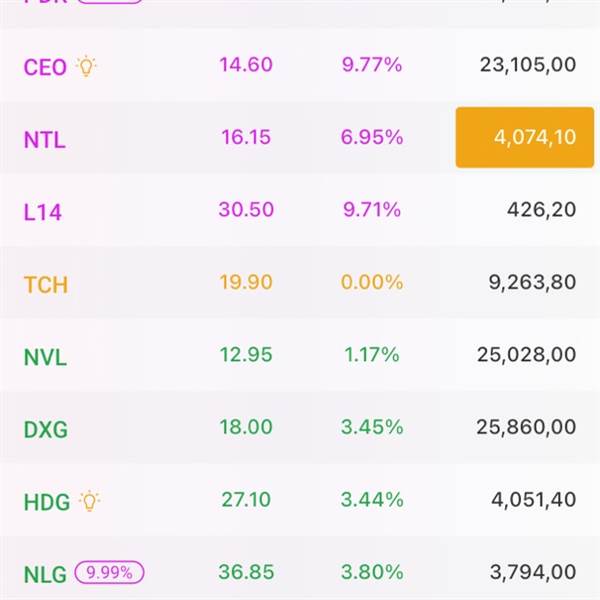Click CEO price 14.60
This screenshot has width=600, height=600.
click(x=246, y=64)
